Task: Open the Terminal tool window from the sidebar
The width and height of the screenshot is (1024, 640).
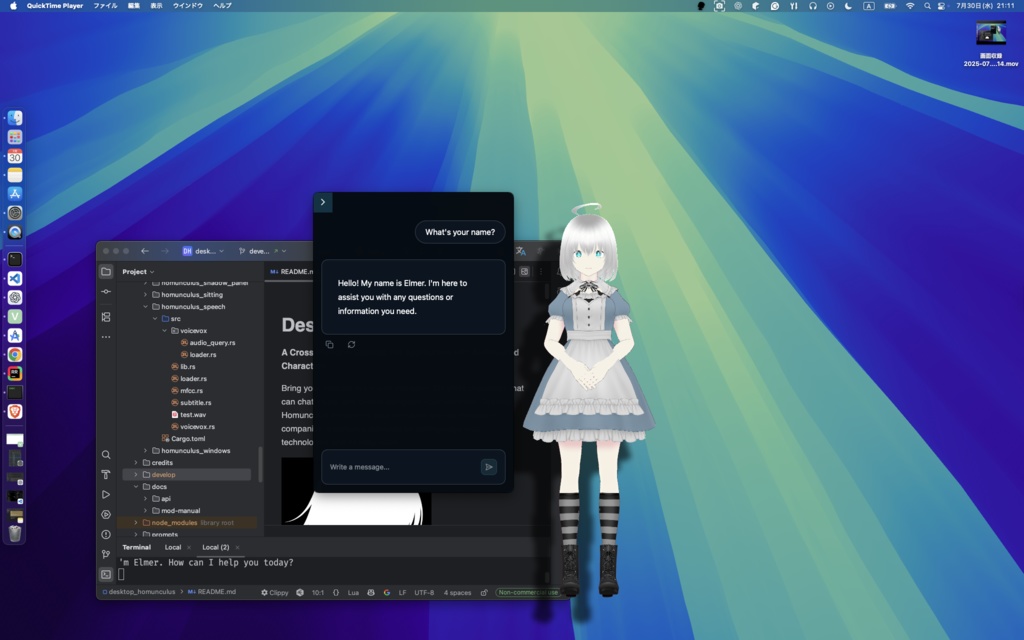Action: pos(106,574)
